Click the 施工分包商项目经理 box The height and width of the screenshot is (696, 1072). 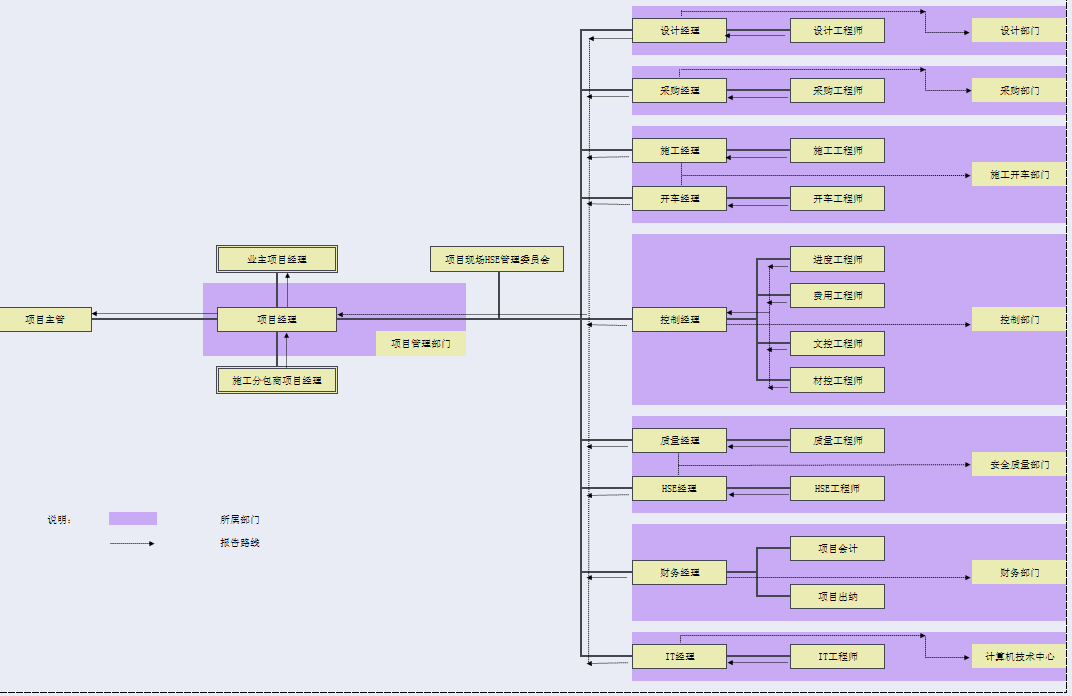point(277,380)
